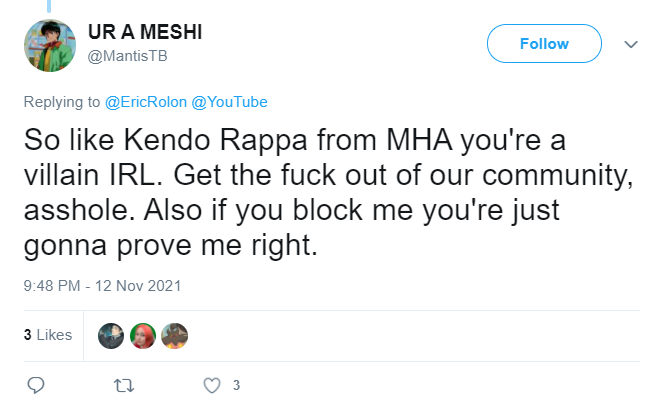The height and width of the screenshot is (408, 660).
Task: Click the blue thread line above avatar
Action: (x=49, y=6)
